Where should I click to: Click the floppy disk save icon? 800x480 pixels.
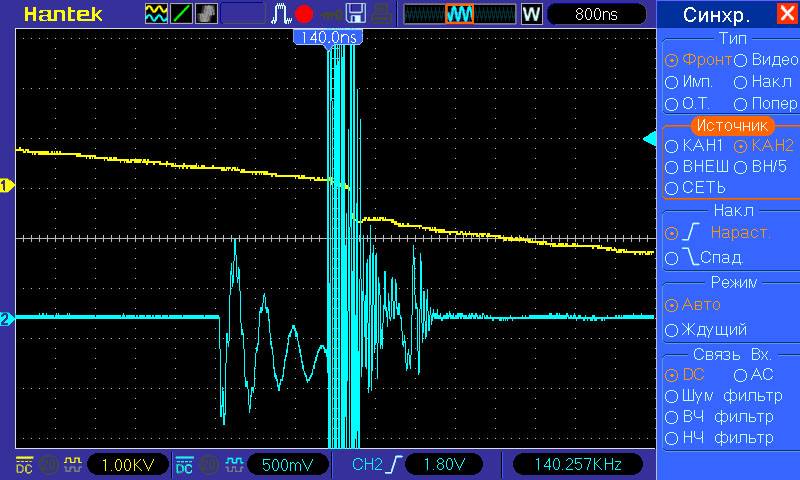click(x=356, y=14)
